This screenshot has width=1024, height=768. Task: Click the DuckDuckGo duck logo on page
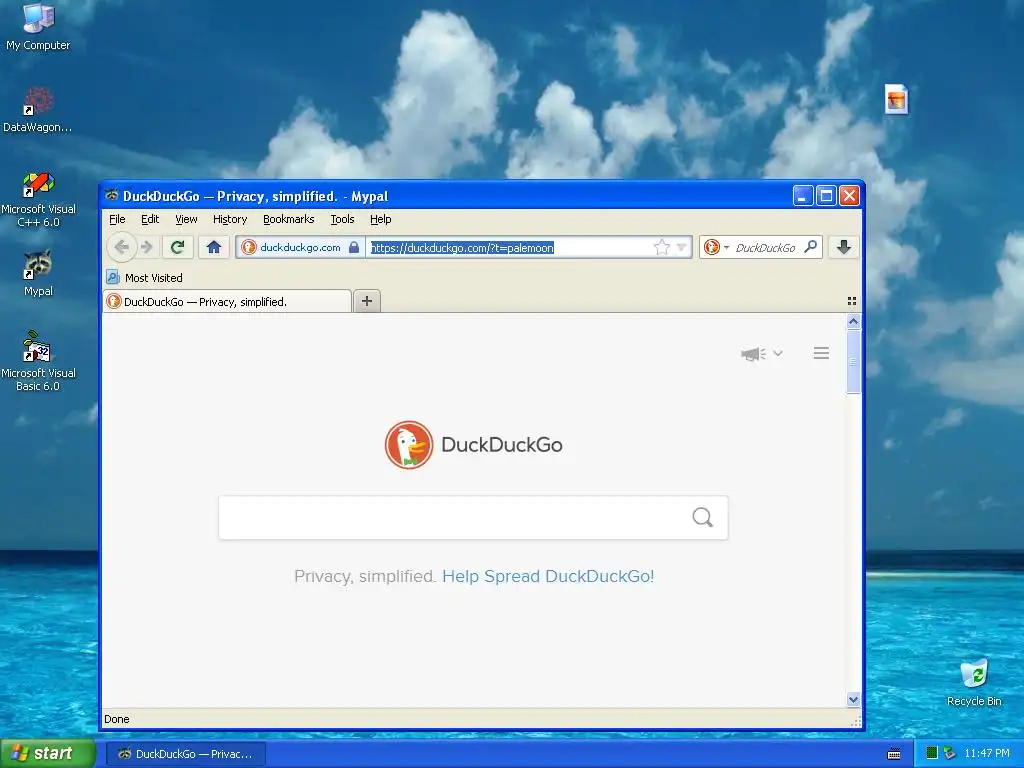tap(409, 445)
